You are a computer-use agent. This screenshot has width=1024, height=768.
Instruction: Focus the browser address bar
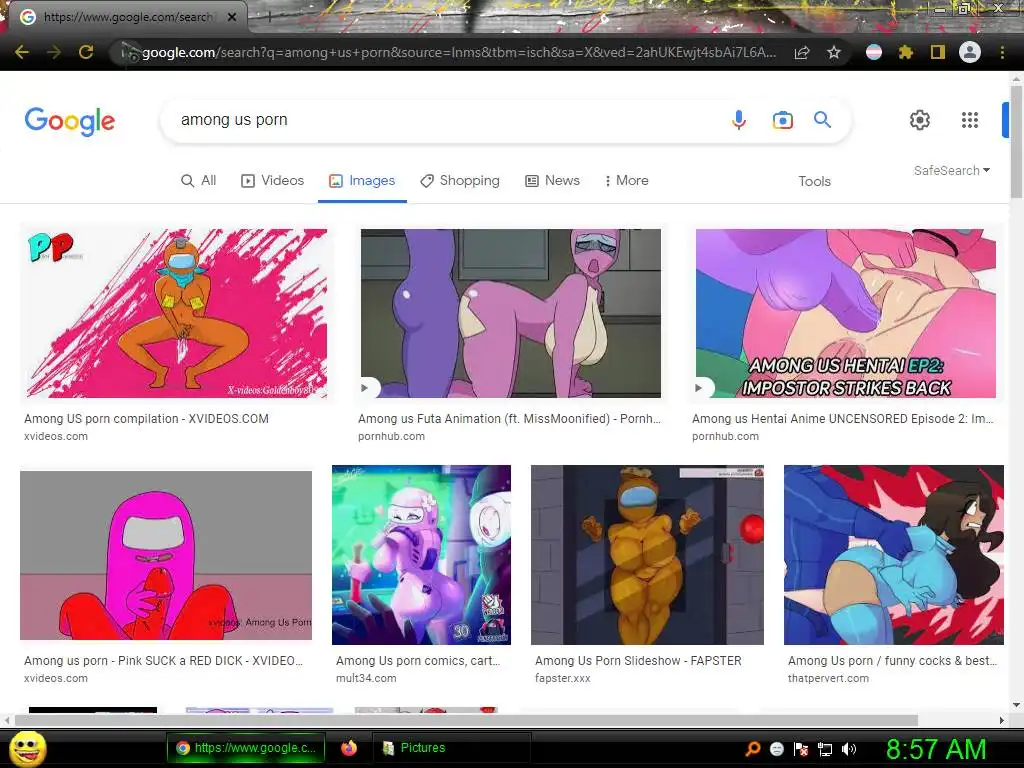(457, 52)
